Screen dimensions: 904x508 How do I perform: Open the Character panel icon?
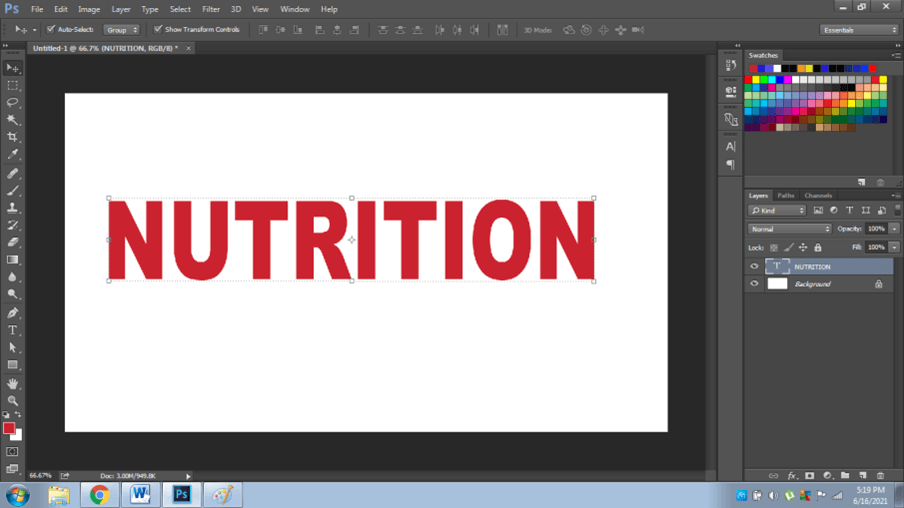[x=730, y=146]
